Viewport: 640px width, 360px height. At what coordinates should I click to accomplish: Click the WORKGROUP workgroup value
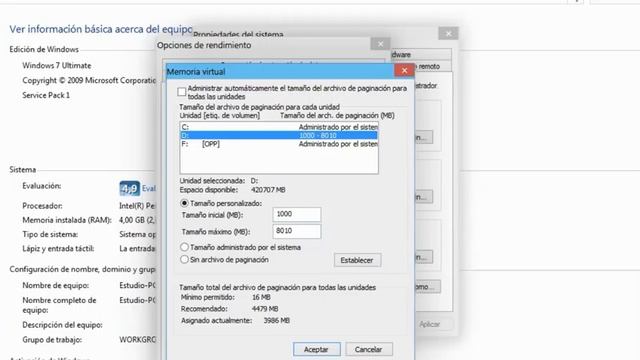pos(138,340)
